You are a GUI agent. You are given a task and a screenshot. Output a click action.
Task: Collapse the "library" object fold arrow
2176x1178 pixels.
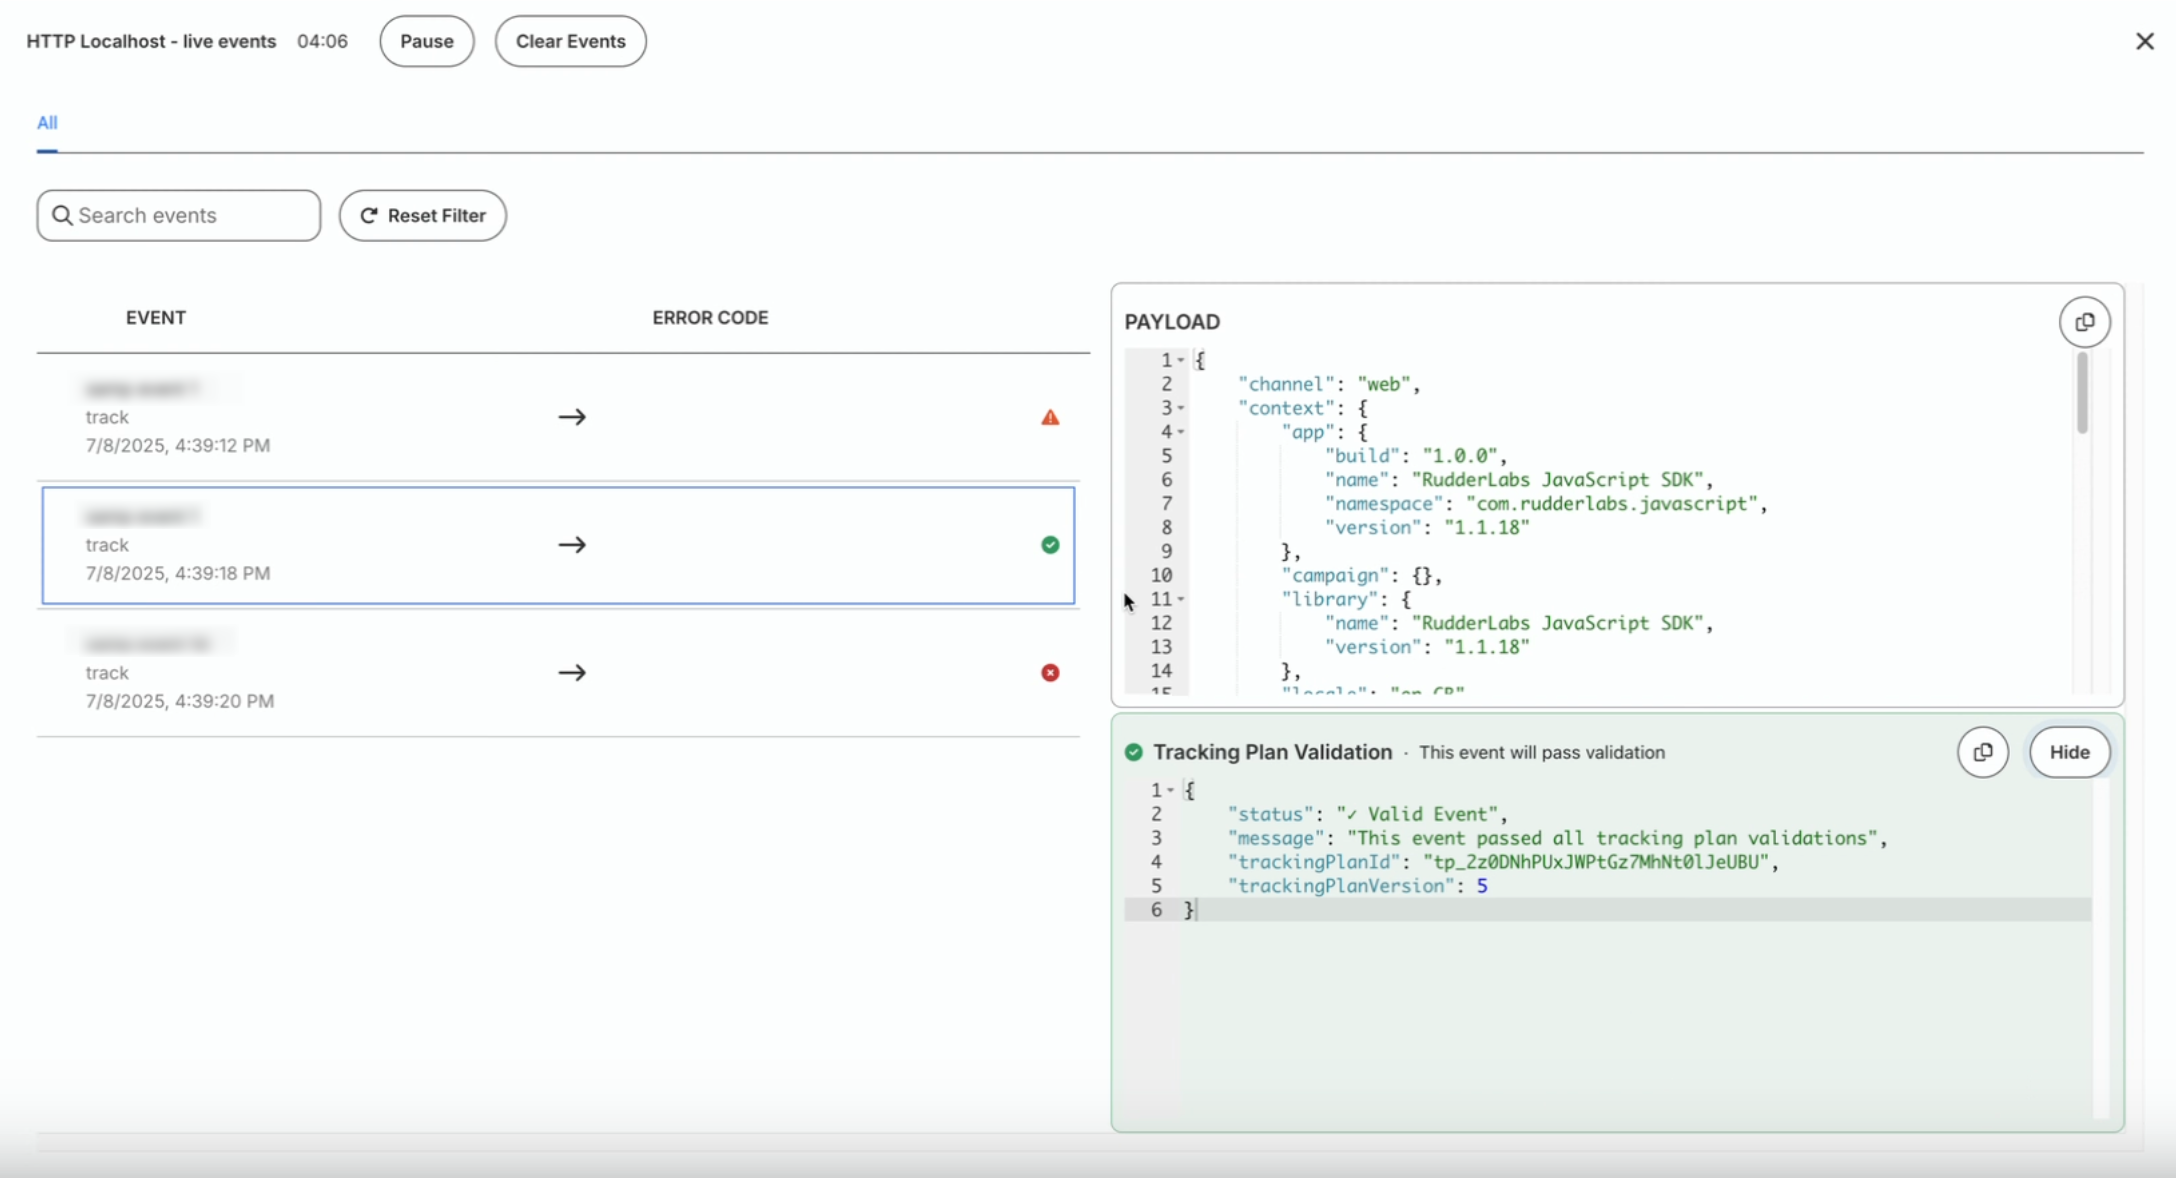click(x=1181, y=599)
